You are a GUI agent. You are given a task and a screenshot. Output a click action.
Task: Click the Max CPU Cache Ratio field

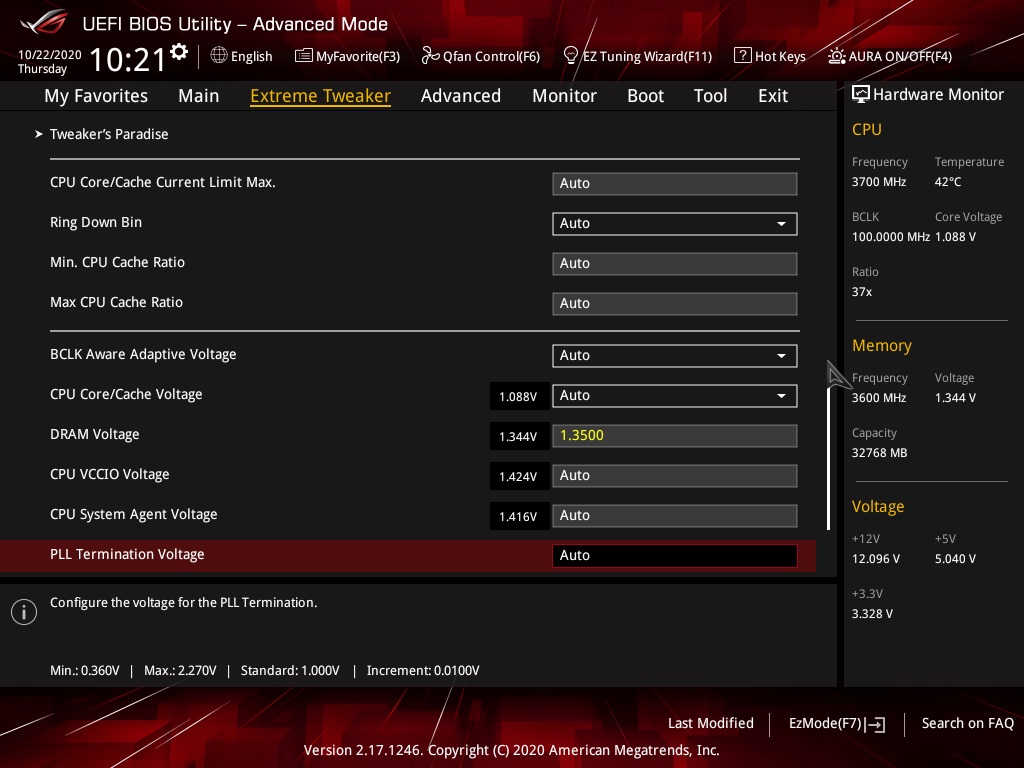675,304
